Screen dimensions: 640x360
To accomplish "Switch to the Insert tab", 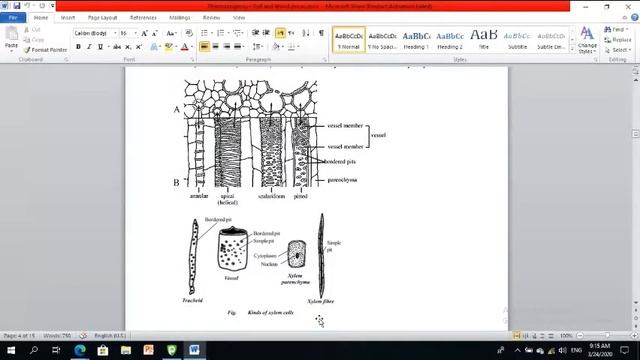I will pos(68,18).
